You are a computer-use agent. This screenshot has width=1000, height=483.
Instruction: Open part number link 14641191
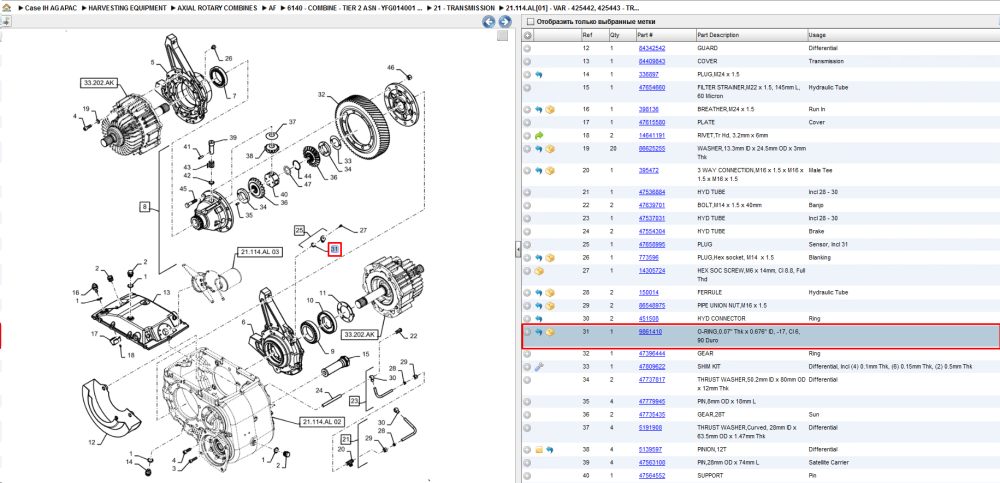pyautogui.click(x=652, y=135)
